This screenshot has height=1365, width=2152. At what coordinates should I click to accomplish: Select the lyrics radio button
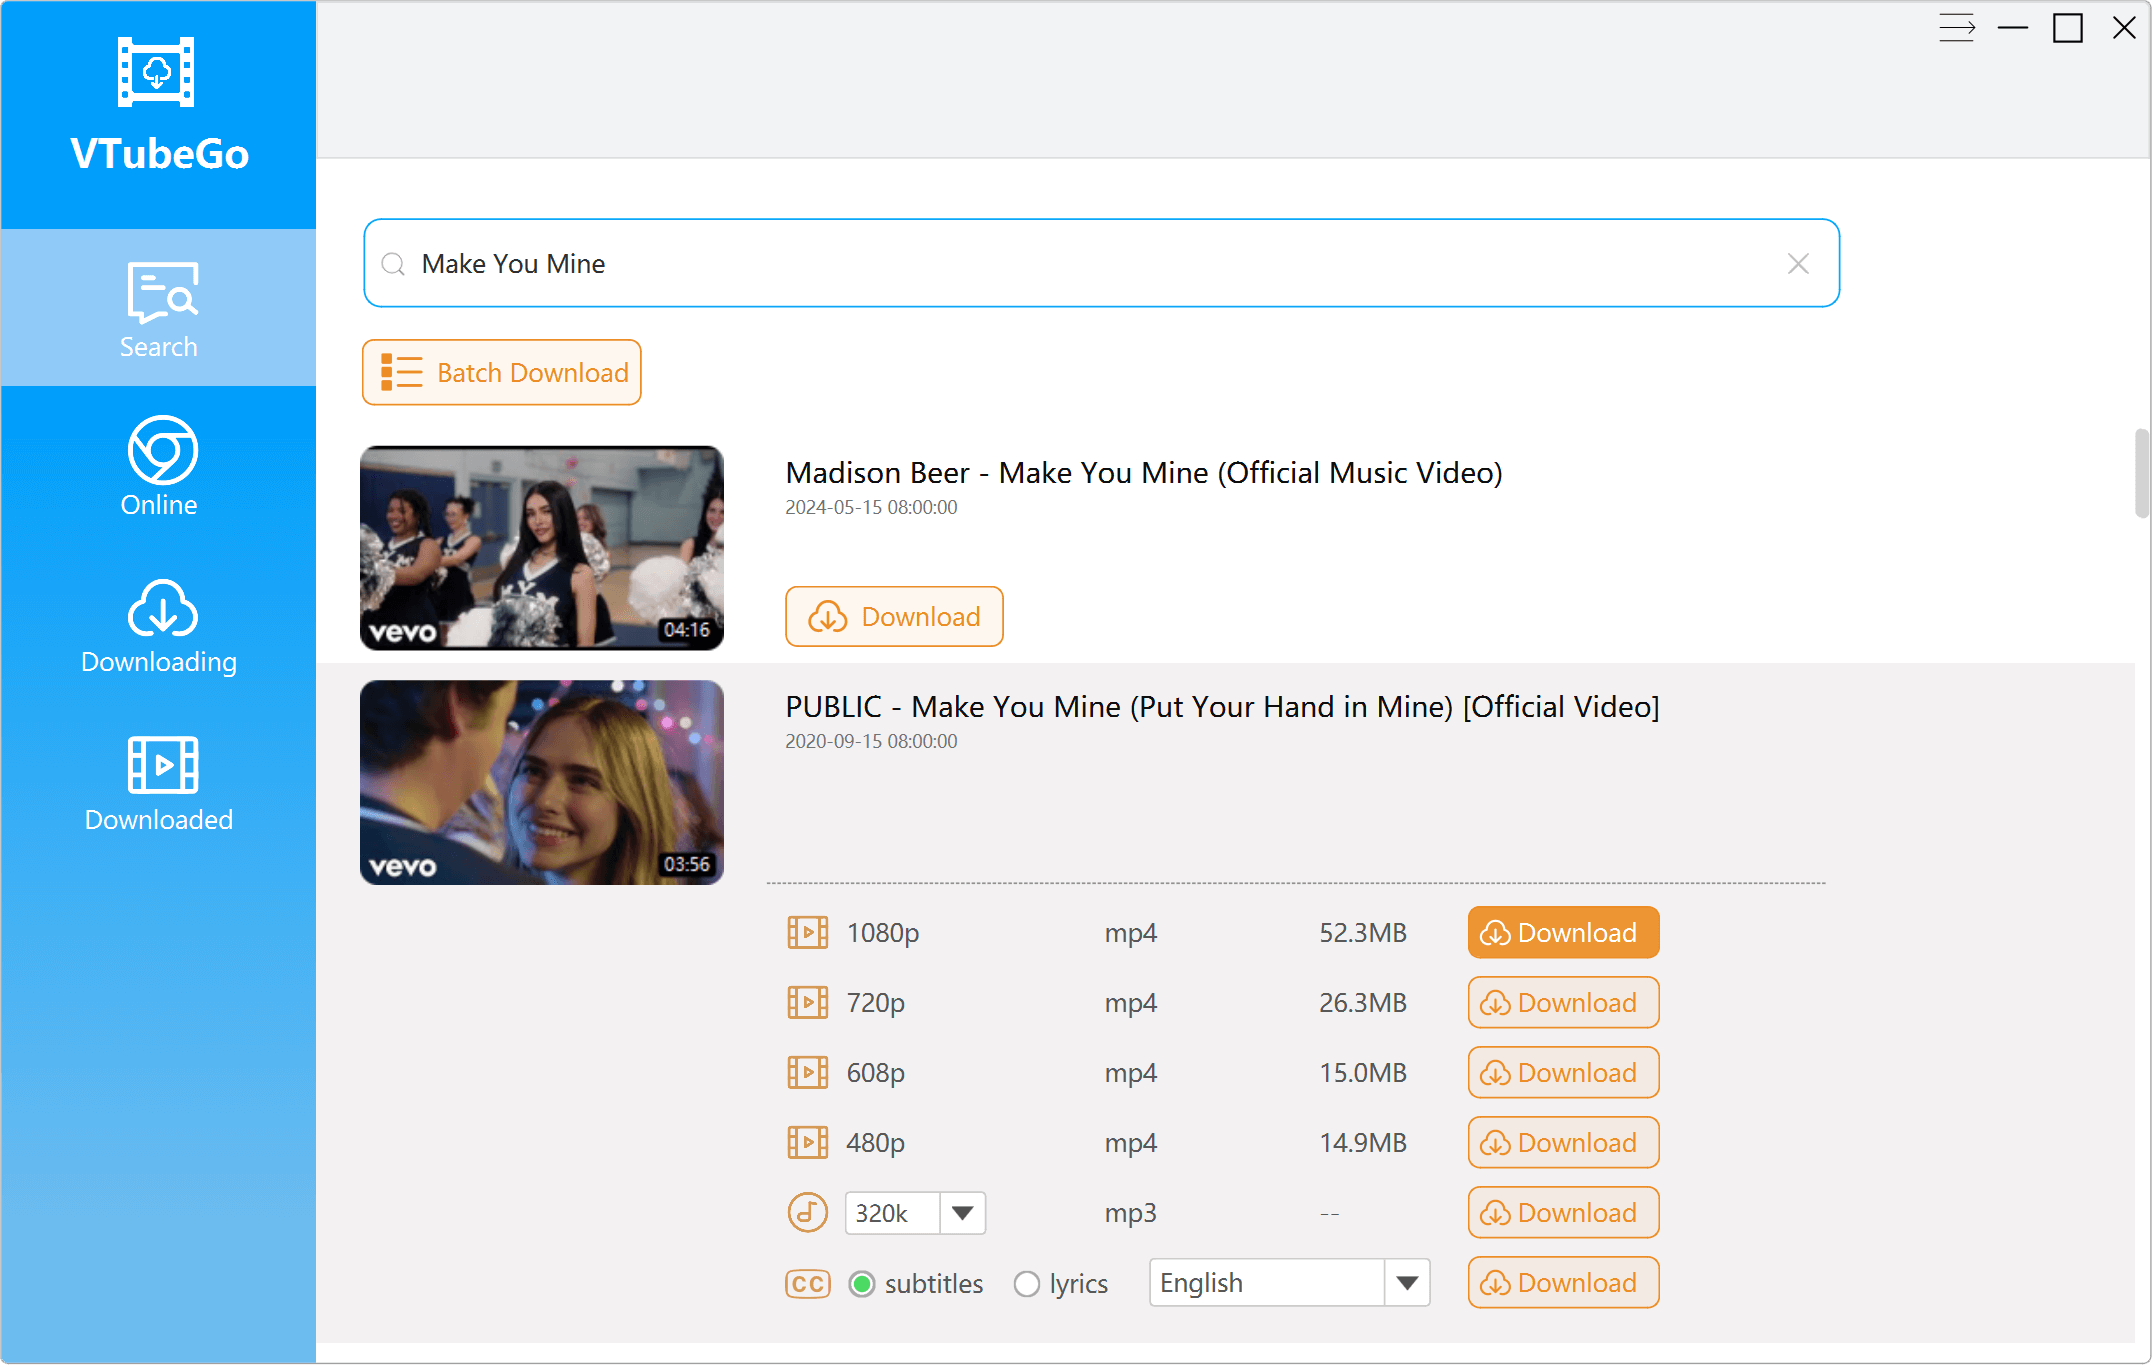point(1026,1284)
